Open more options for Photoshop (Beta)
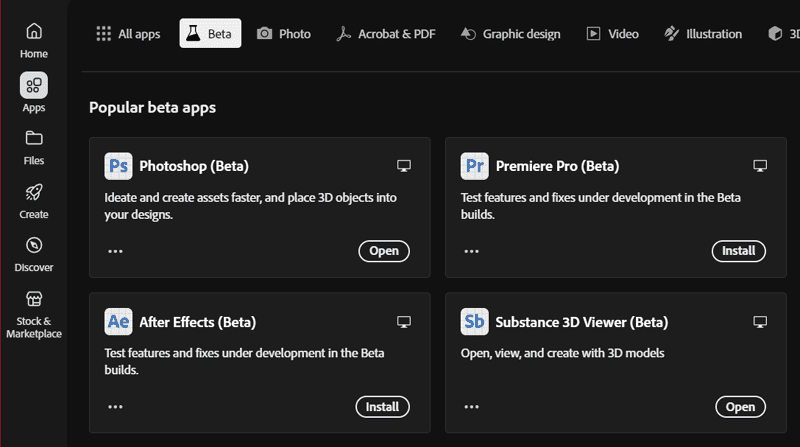Viewport: 800px width, 447px height. pos(115,251)
